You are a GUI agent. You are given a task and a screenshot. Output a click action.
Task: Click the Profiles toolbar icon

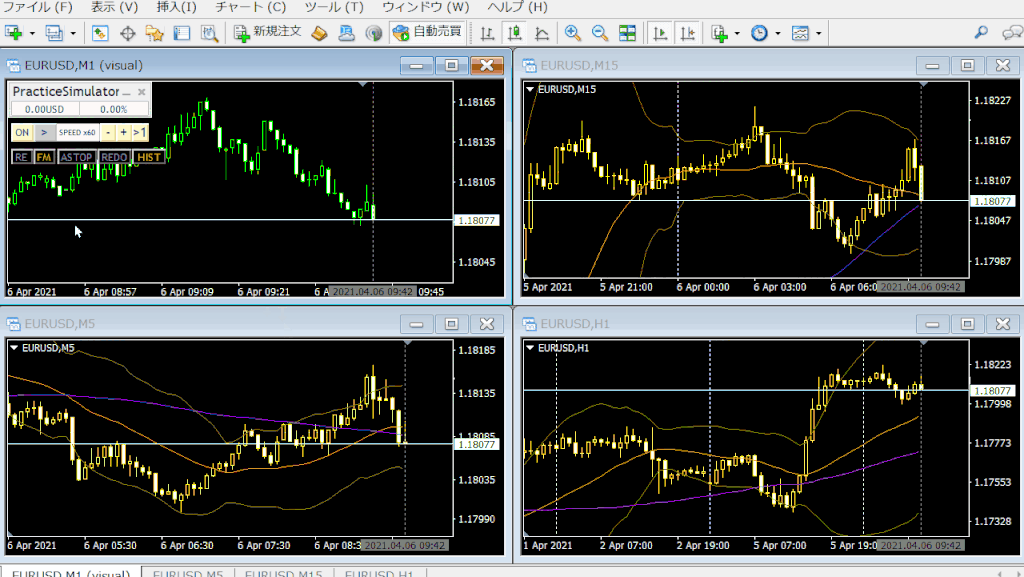pos(54,33)
